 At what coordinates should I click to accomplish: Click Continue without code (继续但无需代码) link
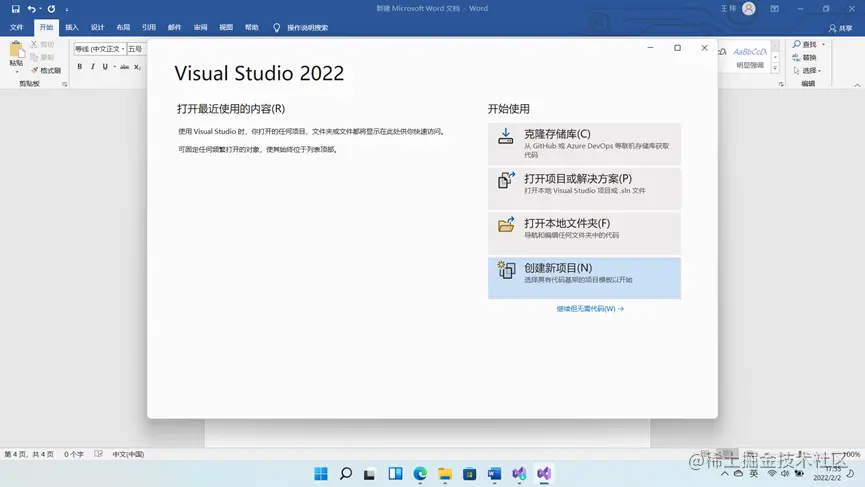(x=590, y=309)
